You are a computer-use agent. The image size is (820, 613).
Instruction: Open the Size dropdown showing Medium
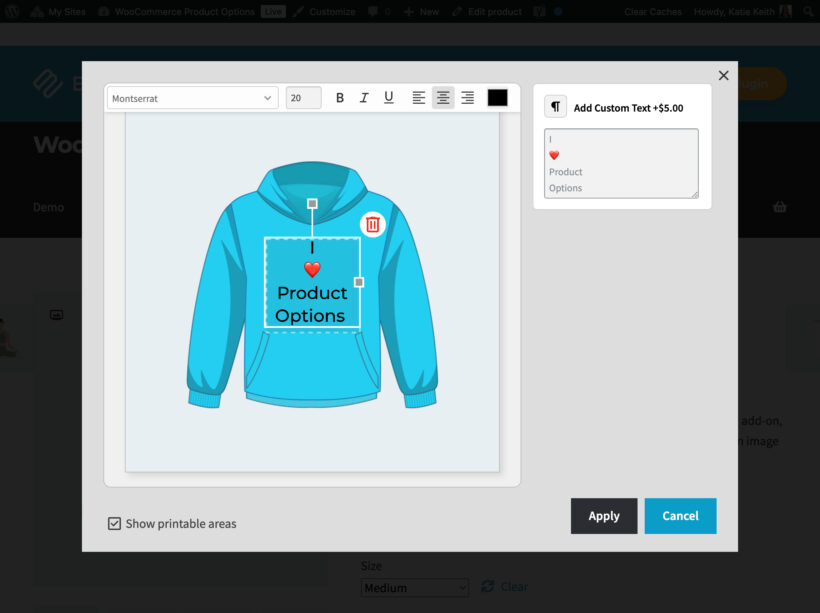[x=414, y=587]
